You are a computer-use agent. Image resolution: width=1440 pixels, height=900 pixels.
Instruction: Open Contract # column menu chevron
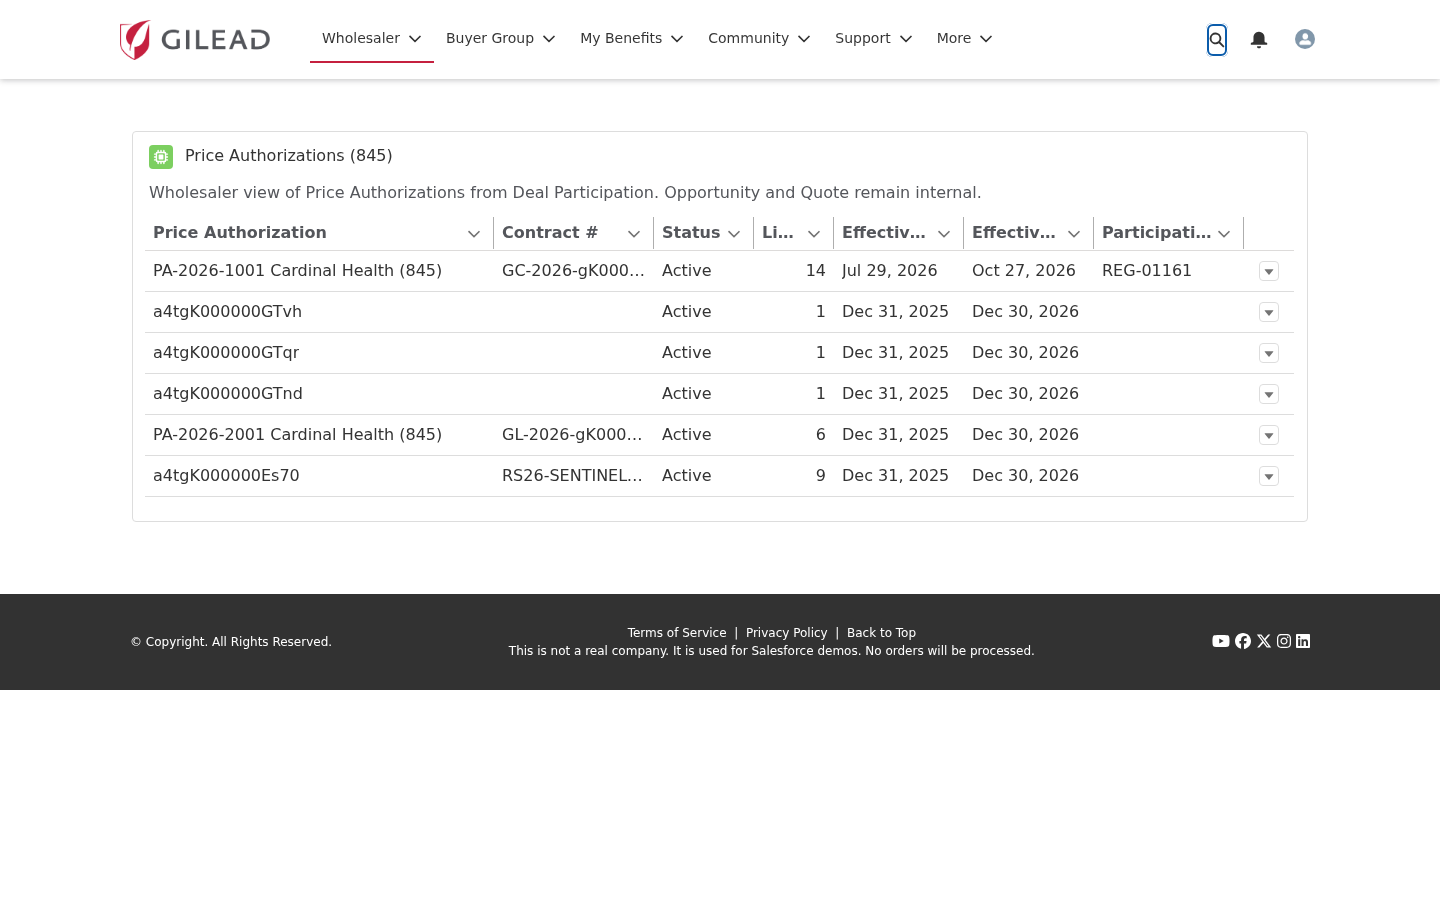click(x=634, y=234)
